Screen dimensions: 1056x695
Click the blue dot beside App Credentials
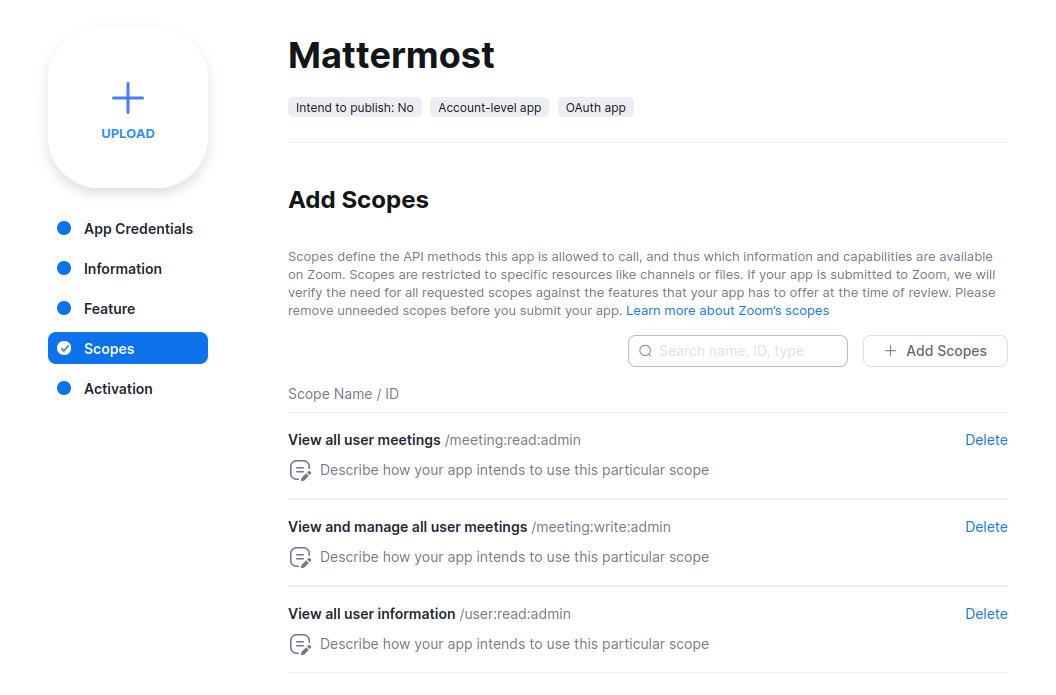64,229
